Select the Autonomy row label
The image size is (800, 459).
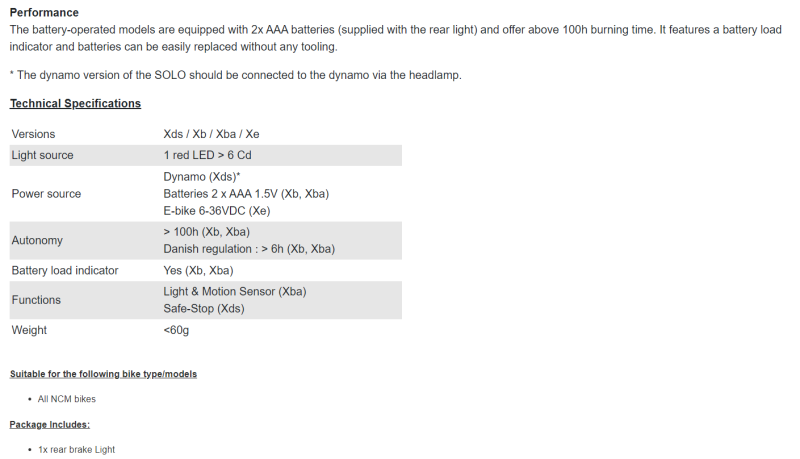(x=37, y=240)
